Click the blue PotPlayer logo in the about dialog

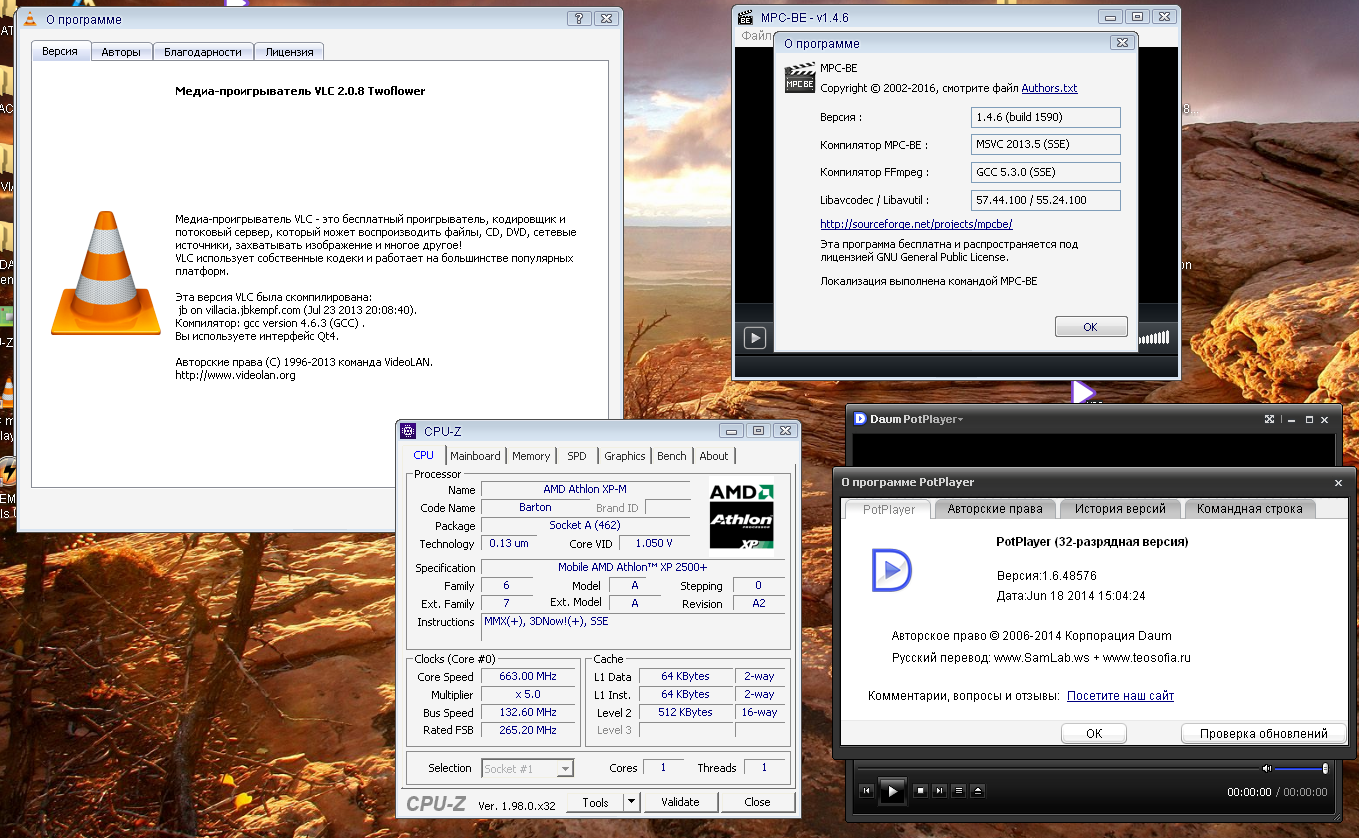891,571
